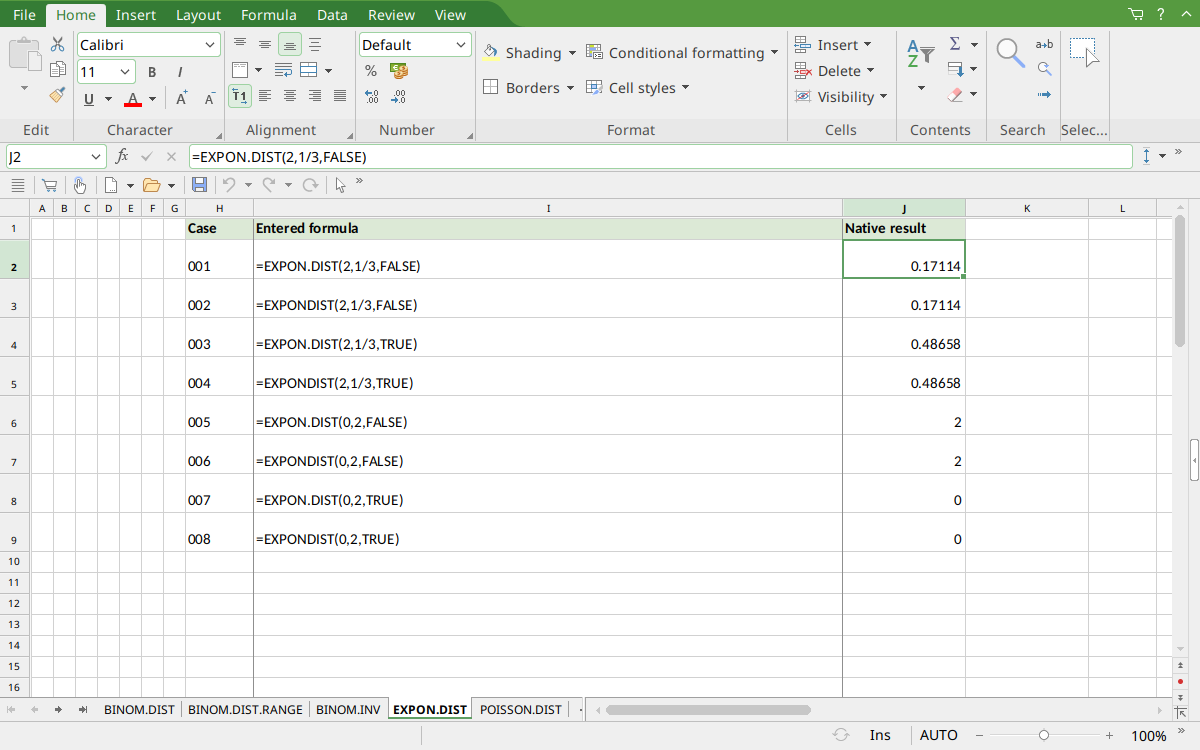
Task: Click the AutoSum sigma icon
Action: pyautogui.click(x=955, y=44)
